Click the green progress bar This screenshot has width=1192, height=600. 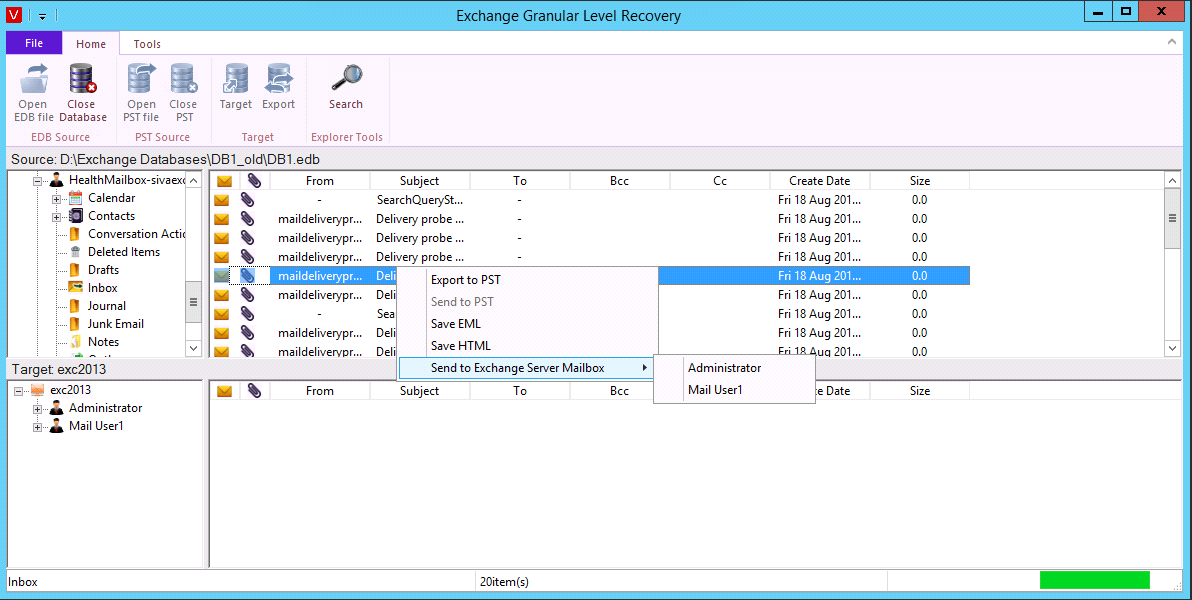[x=1095, y=581]
